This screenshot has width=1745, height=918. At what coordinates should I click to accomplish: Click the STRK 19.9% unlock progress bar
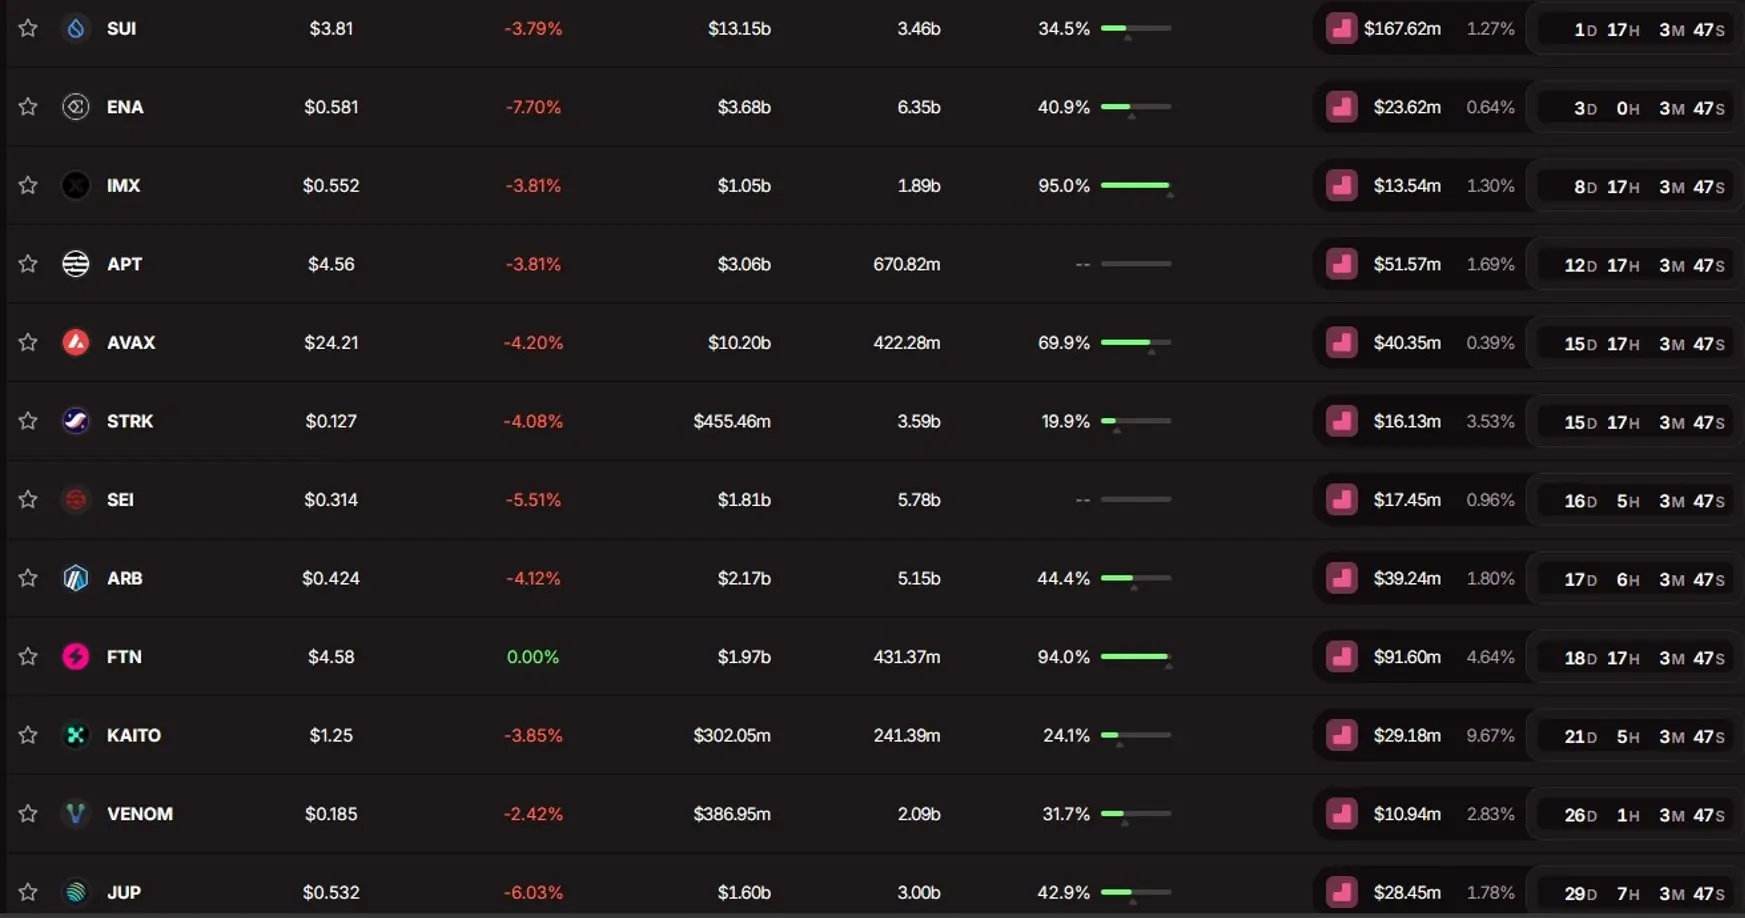[1135, 421]
